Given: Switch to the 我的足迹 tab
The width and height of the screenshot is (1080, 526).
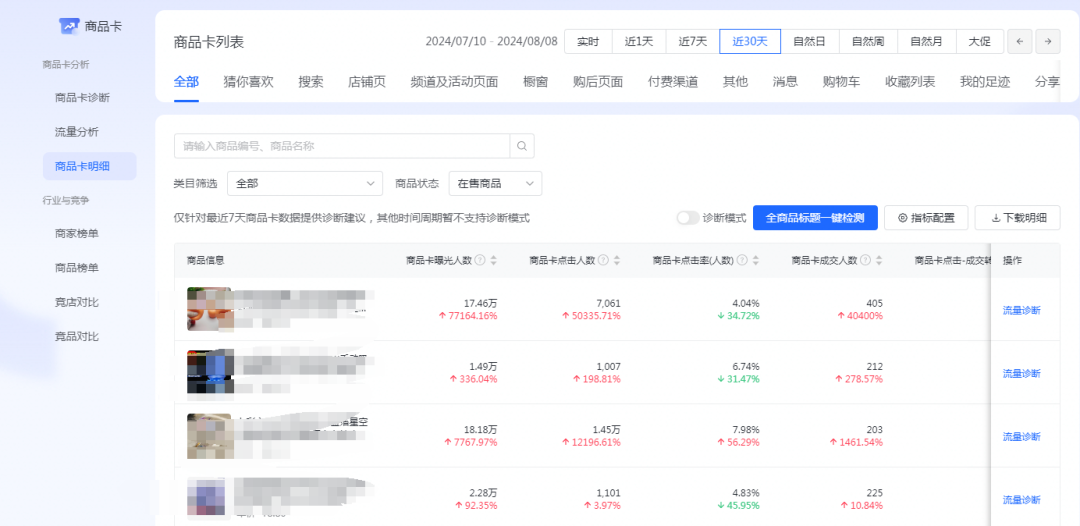Looking at the screenshot, I should point(985,82).
